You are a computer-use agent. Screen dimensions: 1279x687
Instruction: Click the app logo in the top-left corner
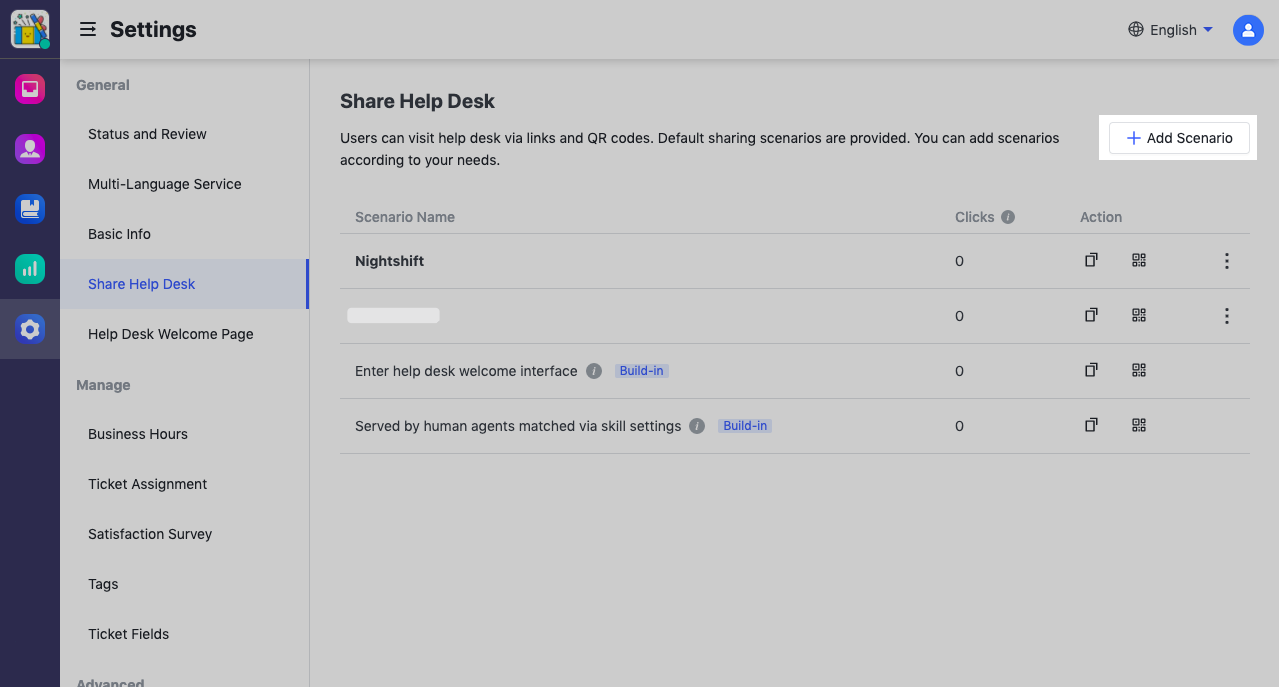pyautogui.click(x=29, y=29)
